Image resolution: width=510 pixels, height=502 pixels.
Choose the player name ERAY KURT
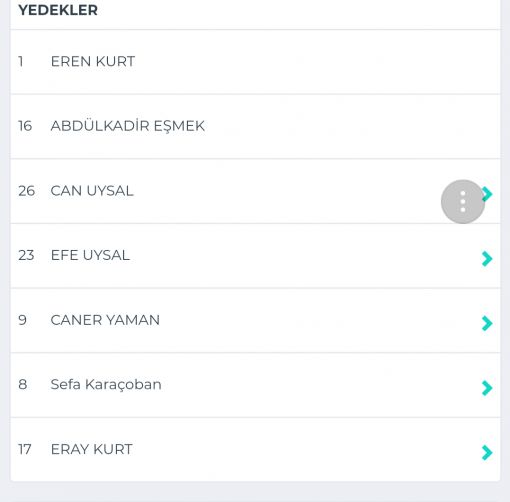point(91,449)
